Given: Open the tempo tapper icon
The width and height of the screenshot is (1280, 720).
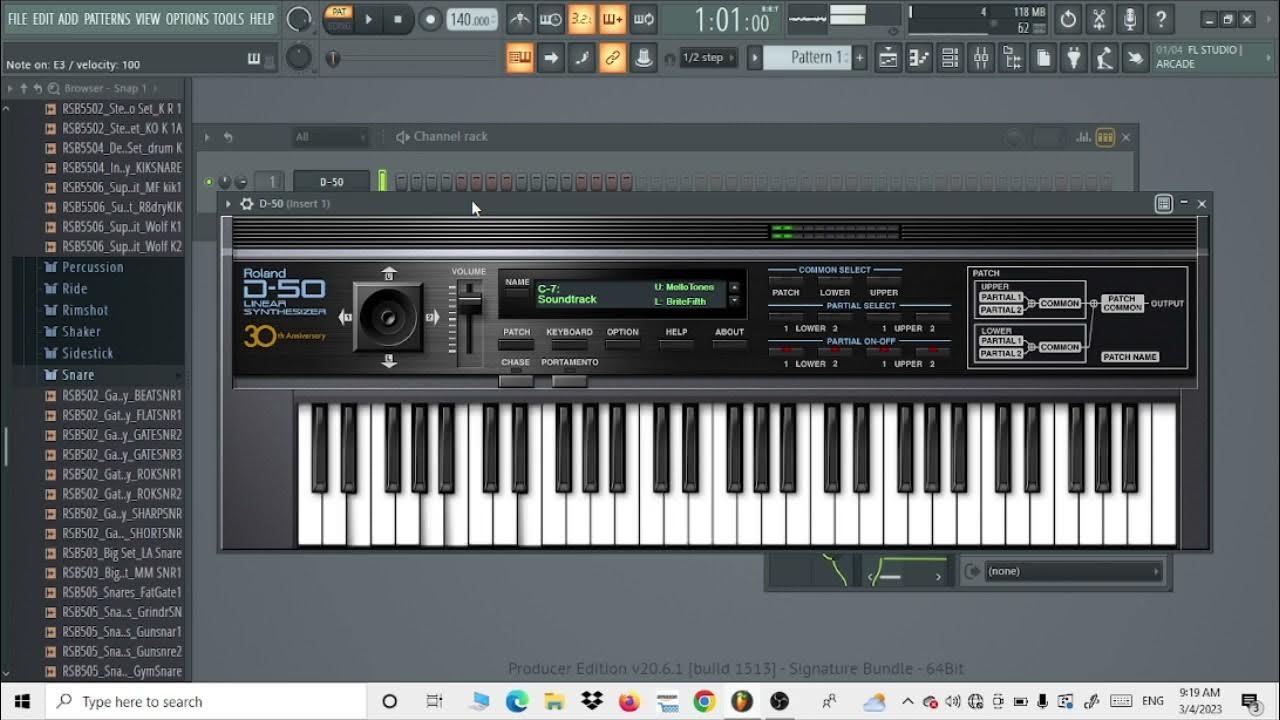Looking at the screenshot, I should (1105, 58).
